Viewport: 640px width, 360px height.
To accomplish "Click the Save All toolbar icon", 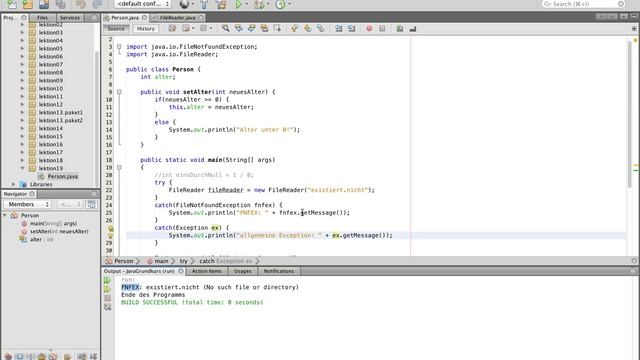I will tap(60, 4).
